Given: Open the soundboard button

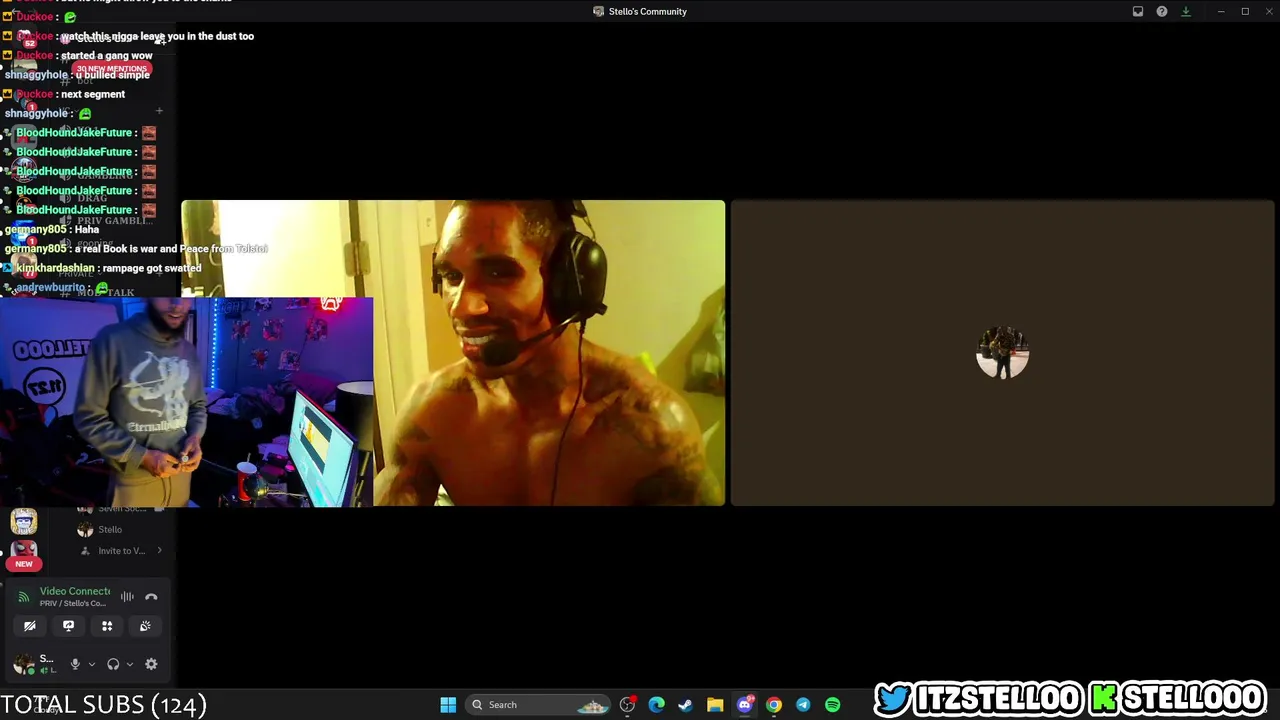Looking at the screenshot, I should (145, 626).
